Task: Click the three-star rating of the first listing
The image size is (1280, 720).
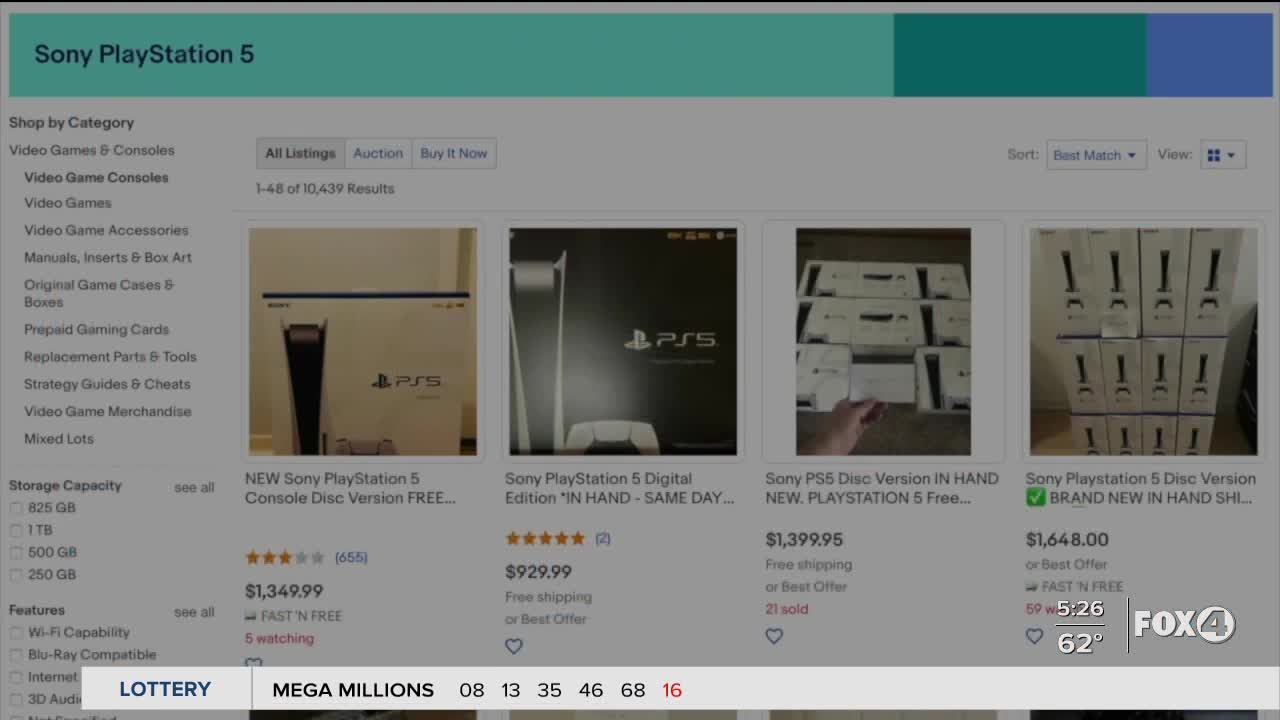Action: (285, 558)
